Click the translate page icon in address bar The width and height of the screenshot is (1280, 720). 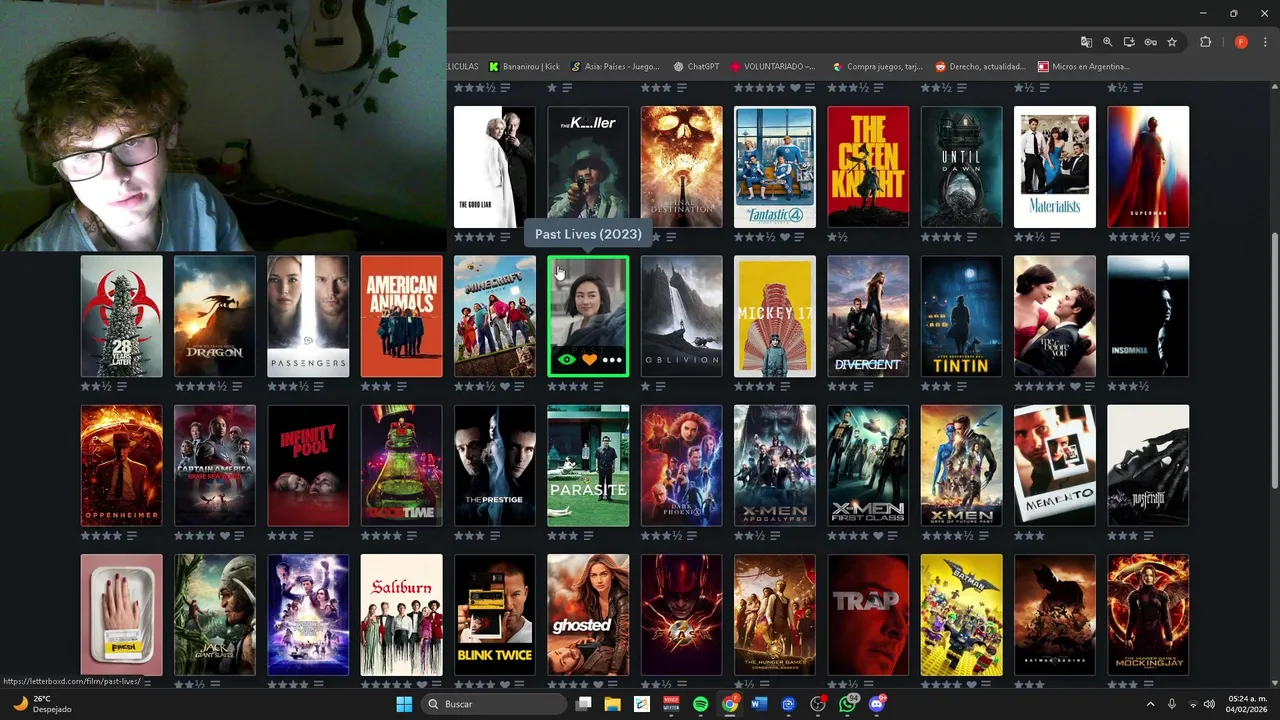(1086, 42)
